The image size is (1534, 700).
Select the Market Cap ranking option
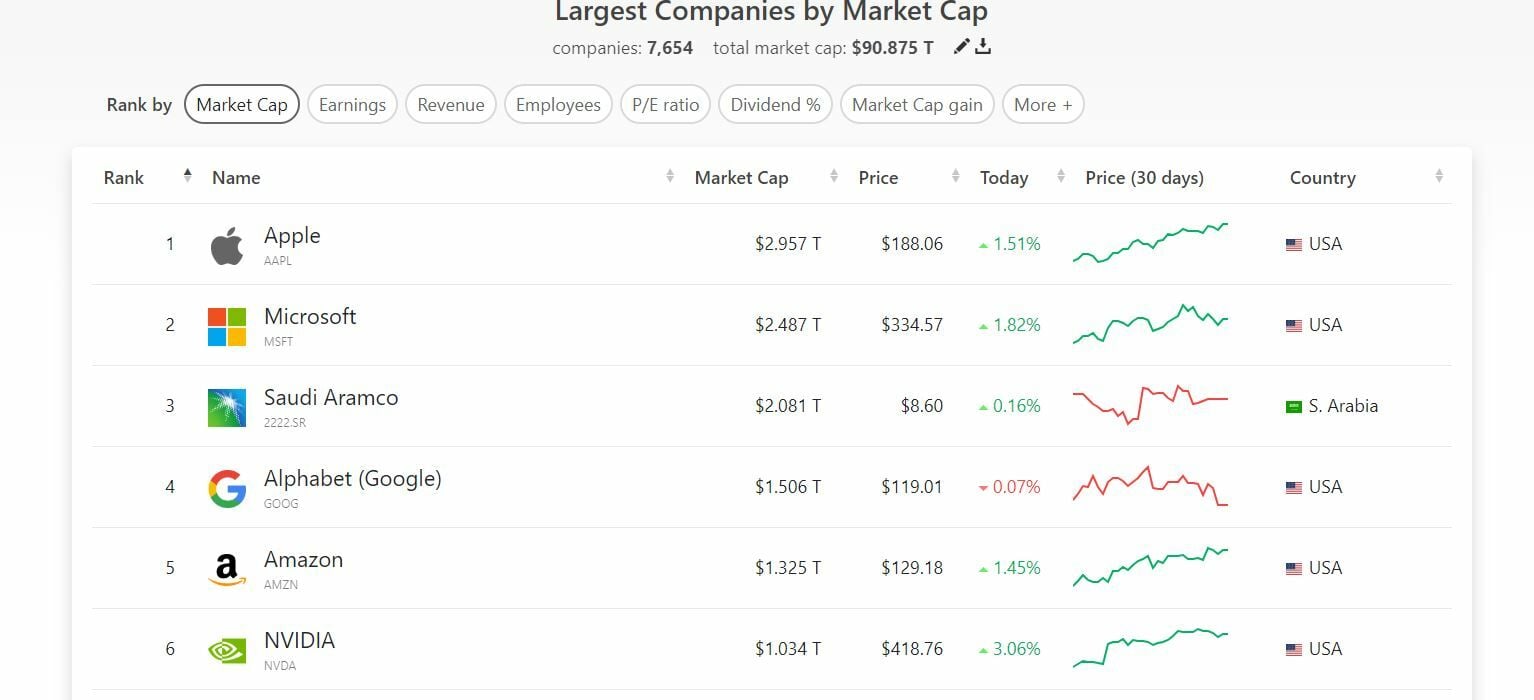(x=242, y=105)
